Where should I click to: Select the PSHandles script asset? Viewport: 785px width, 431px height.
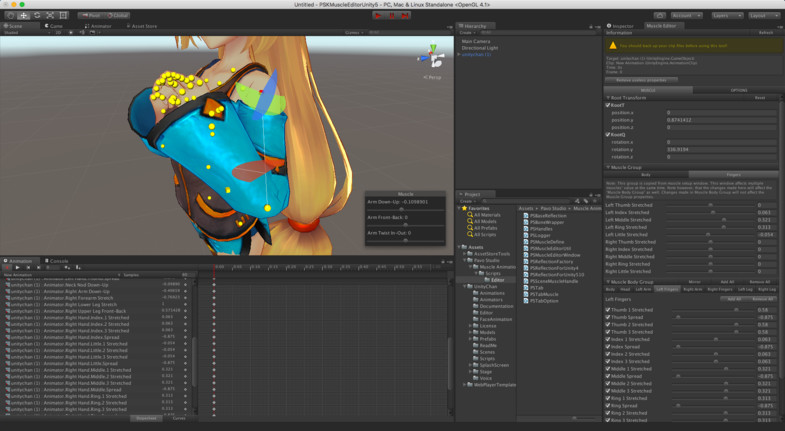pyautogui.click(x=538, y=229)
